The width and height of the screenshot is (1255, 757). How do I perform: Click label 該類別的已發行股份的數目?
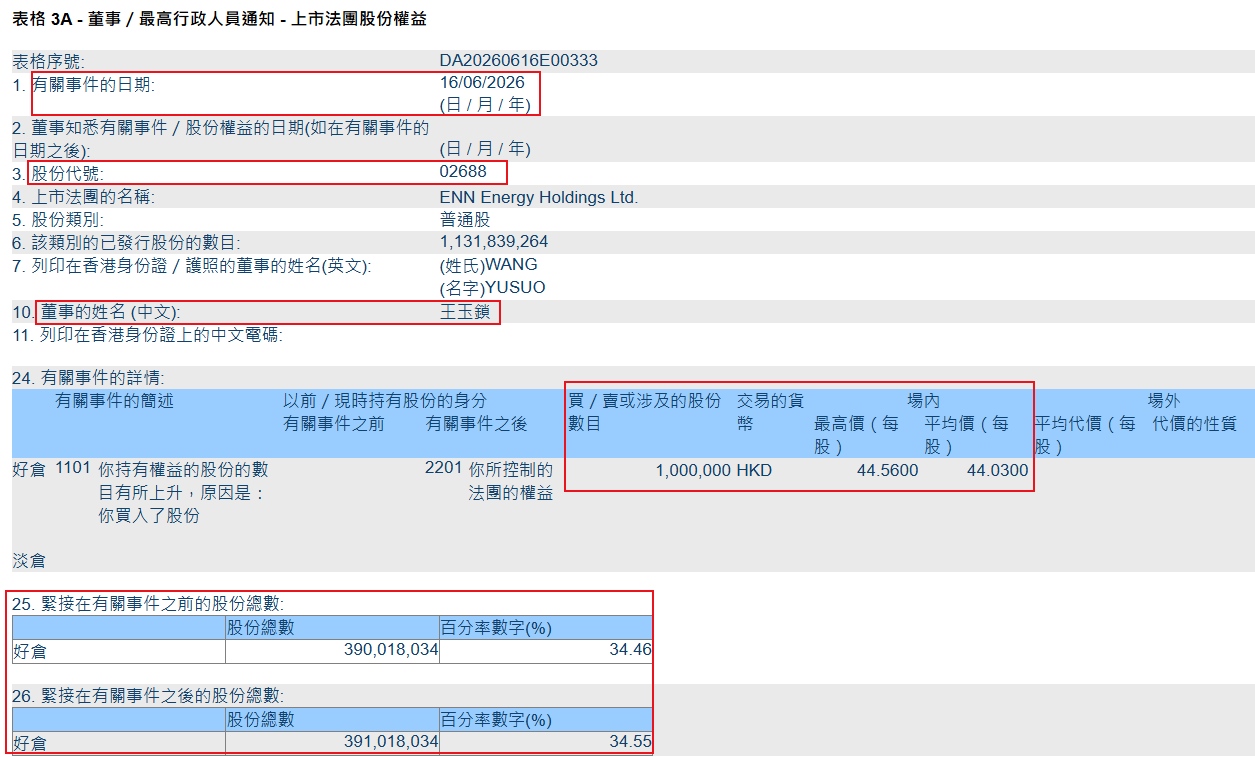[136, 243]
